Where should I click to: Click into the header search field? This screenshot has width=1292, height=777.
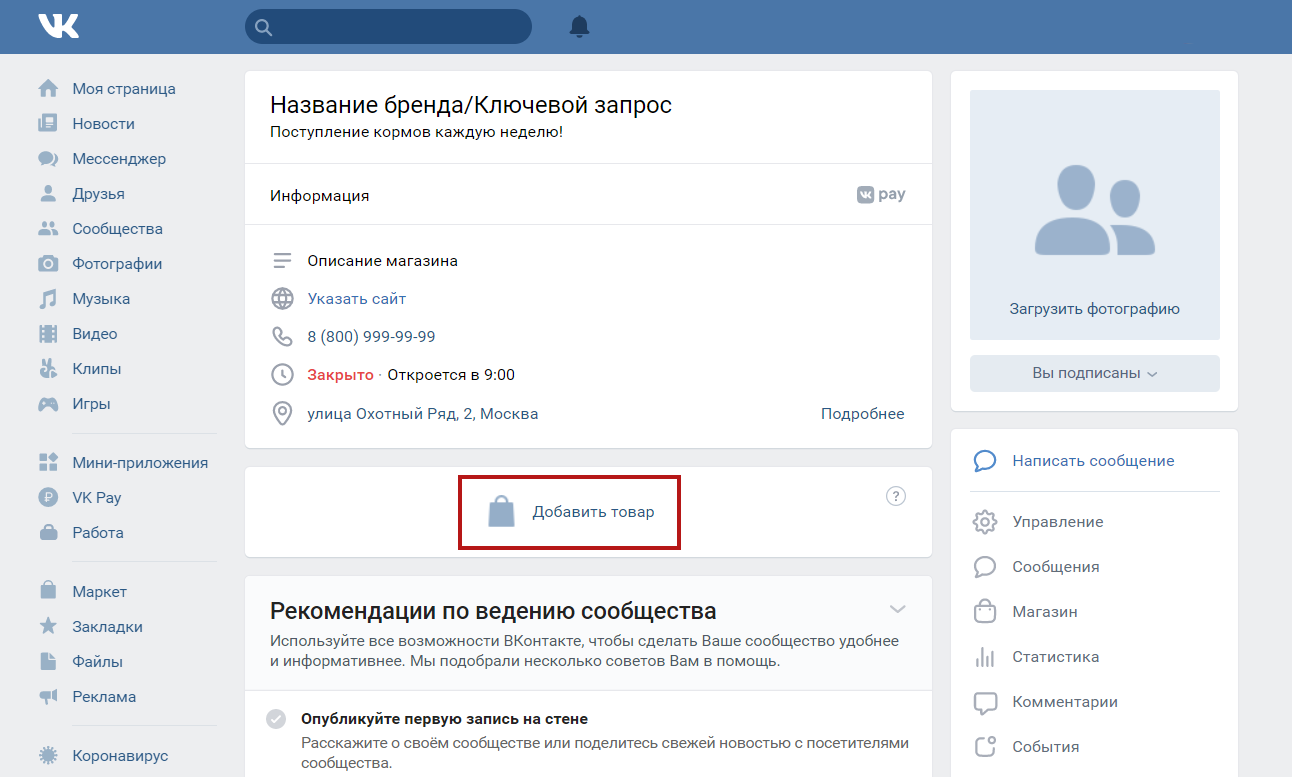388,27
